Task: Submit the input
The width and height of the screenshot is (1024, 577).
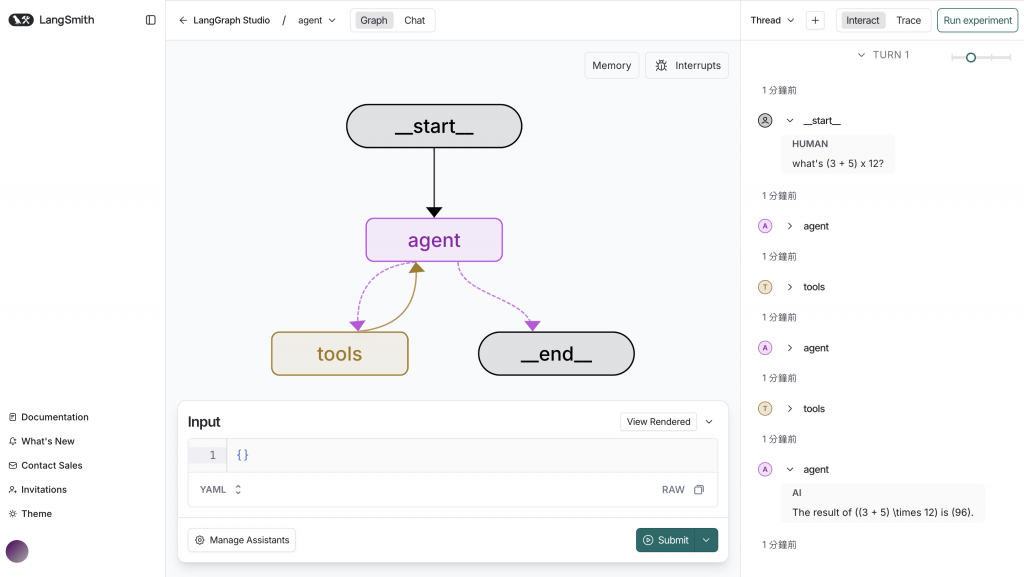Action: click(665, 540)
